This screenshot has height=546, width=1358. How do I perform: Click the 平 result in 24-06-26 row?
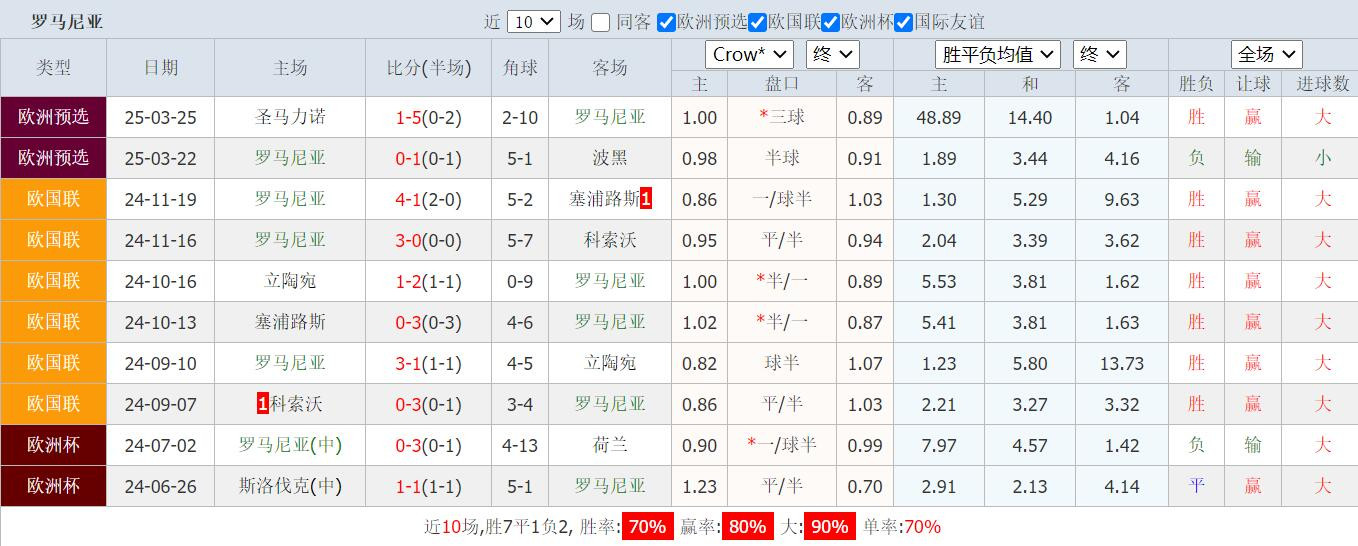tap(1197, 486)
